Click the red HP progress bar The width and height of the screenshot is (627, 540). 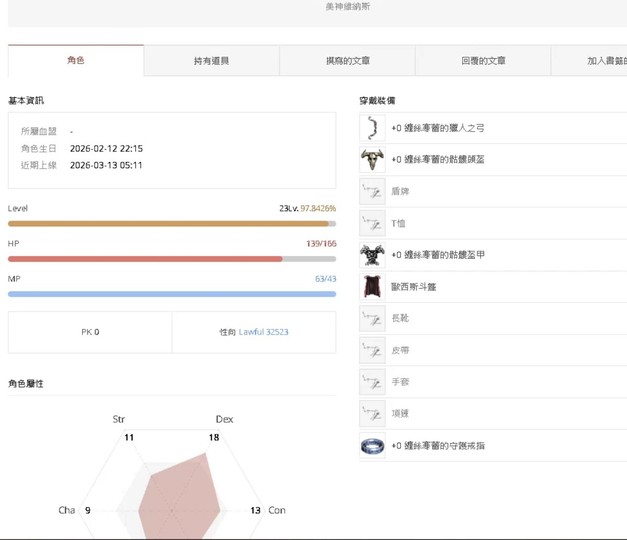tap(145, 259)
